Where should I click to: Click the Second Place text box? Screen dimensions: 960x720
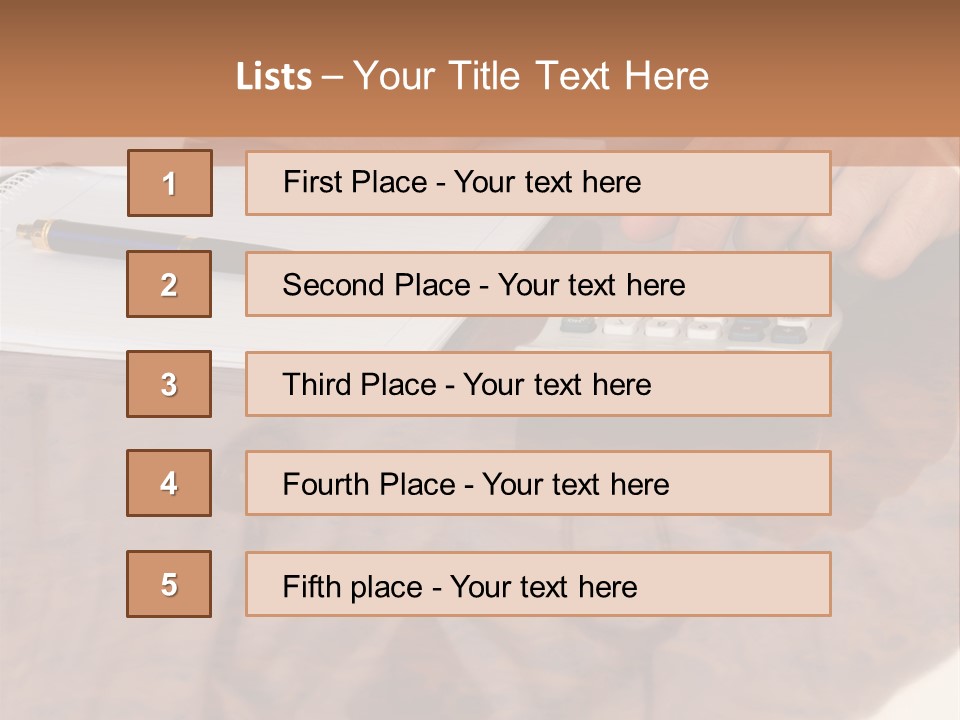[538, 284]
